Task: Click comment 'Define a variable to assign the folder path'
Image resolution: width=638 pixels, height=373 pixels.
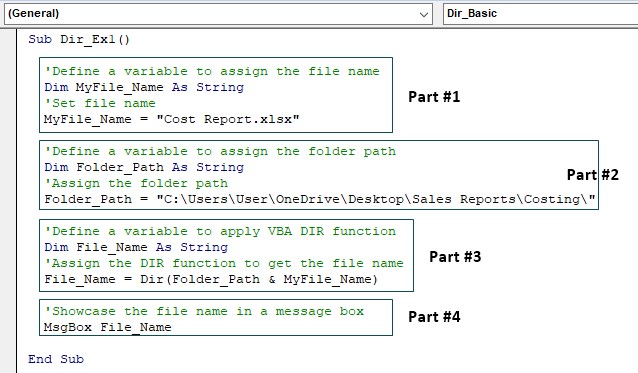Action: point(220,151)
